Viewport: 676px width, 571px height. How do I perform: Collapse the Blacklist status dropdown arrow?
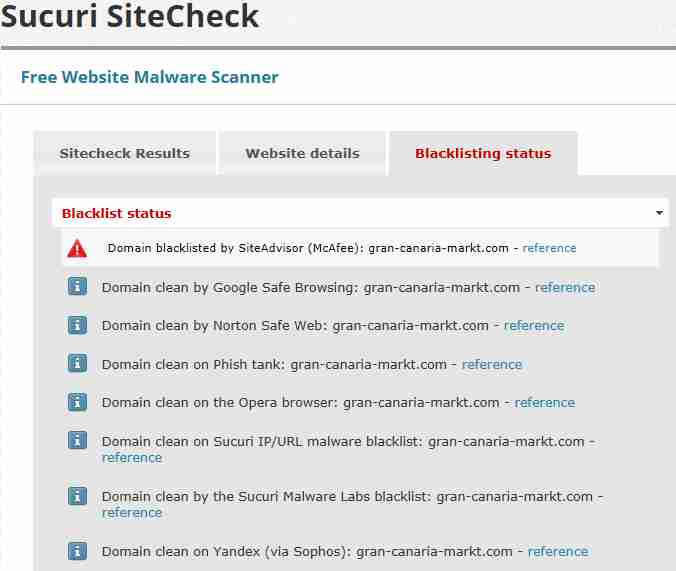click(659, 213)
